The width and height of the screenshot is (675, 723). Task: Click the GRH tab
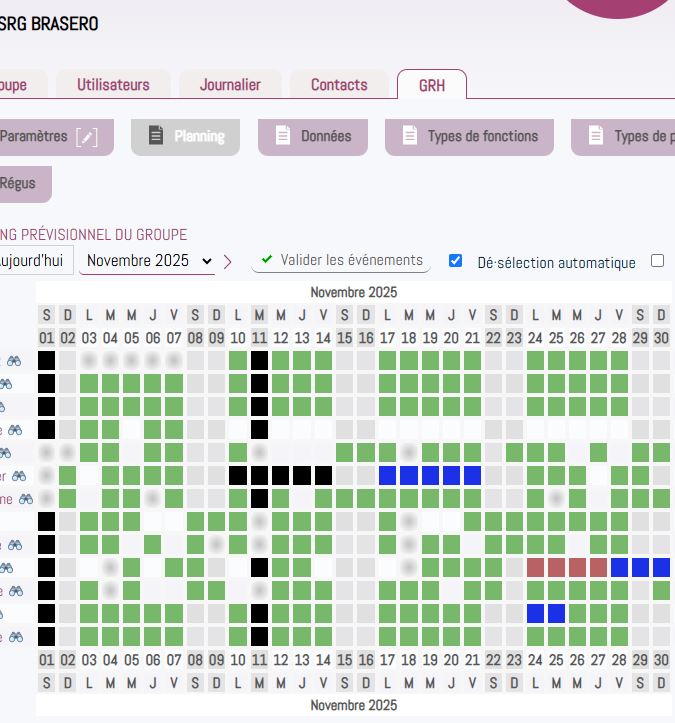[432, 86]
